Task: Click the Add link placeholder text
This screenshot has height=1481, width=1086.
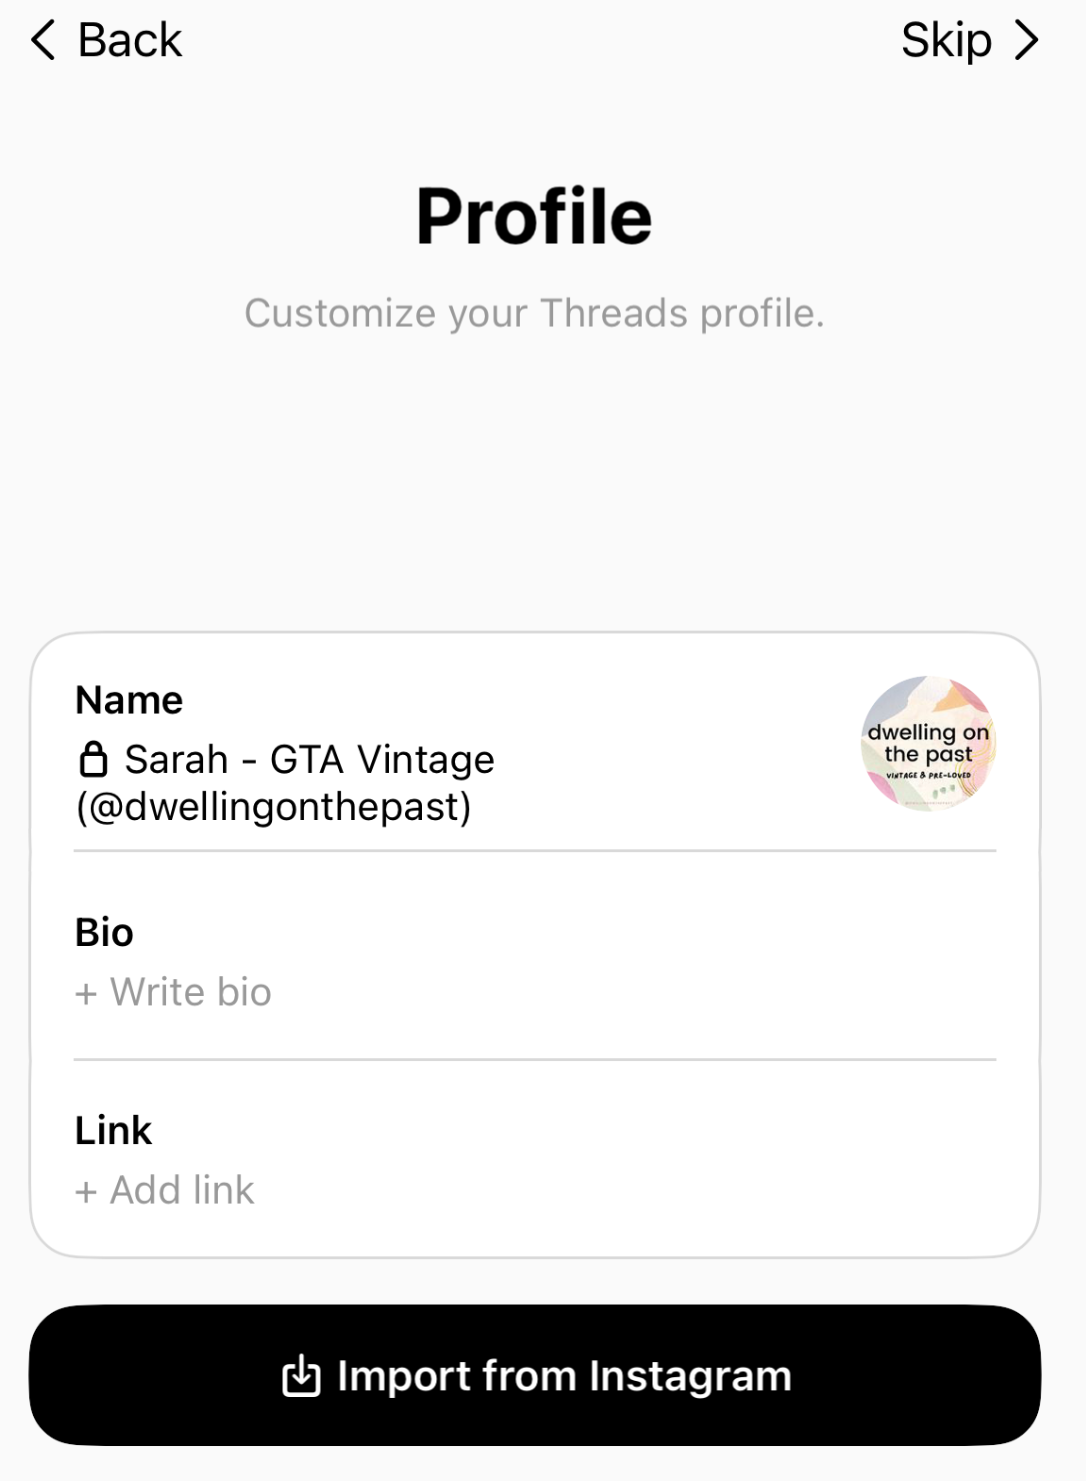Action: [182, 1190]
